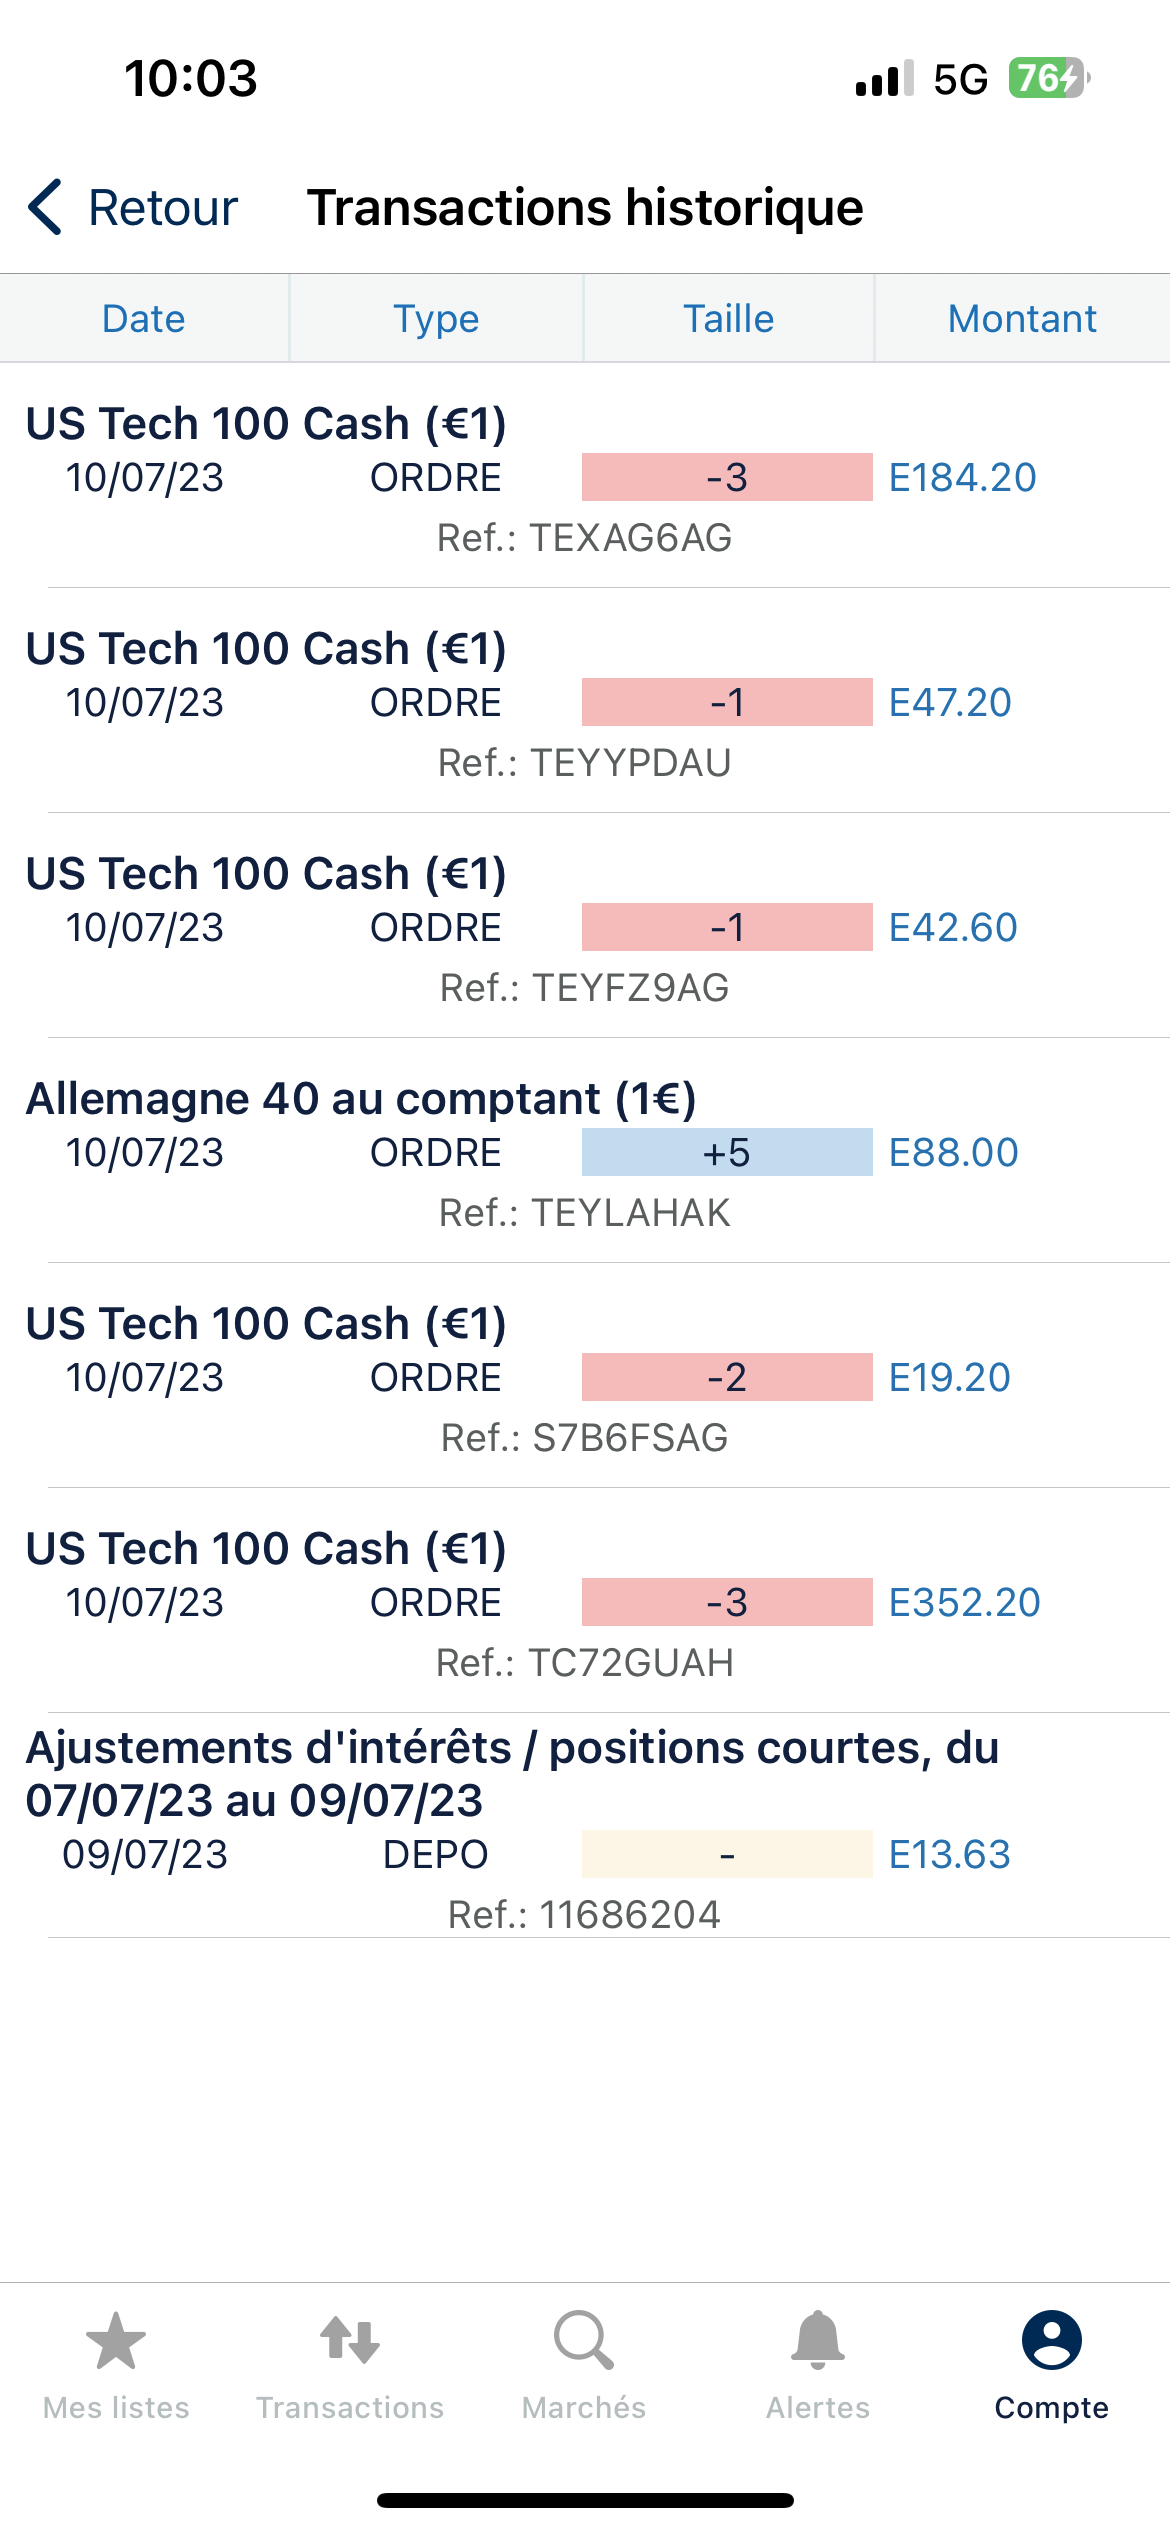Sort transactions by Date column
Viewport: 1170px width, 2532px height.
pyautogui.click(x=144, y=319)
